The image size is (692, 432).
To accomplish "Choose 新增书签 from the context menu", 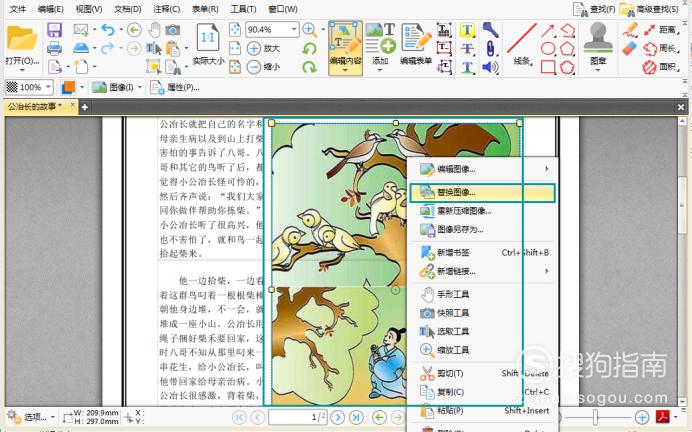I will pyautogui.click(x=482, y=253).
